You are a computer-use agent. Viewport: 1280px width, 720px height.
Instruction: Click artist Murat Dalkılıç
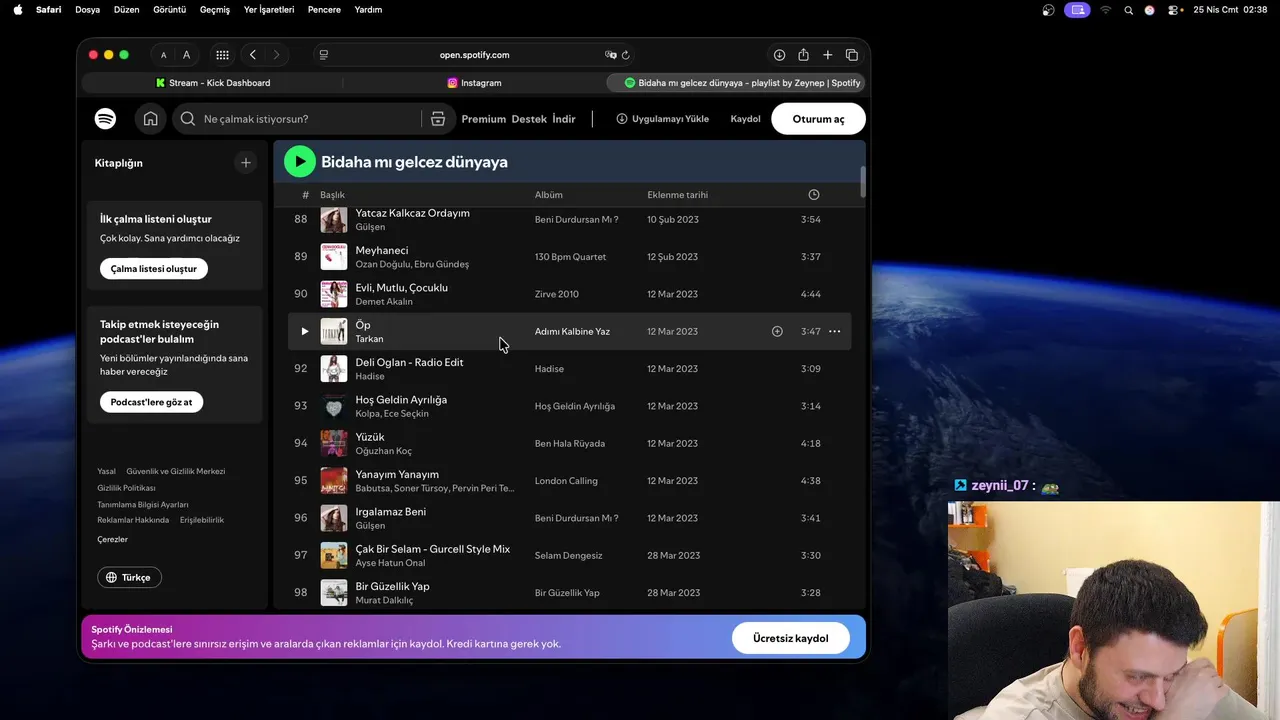click(384, 600)
